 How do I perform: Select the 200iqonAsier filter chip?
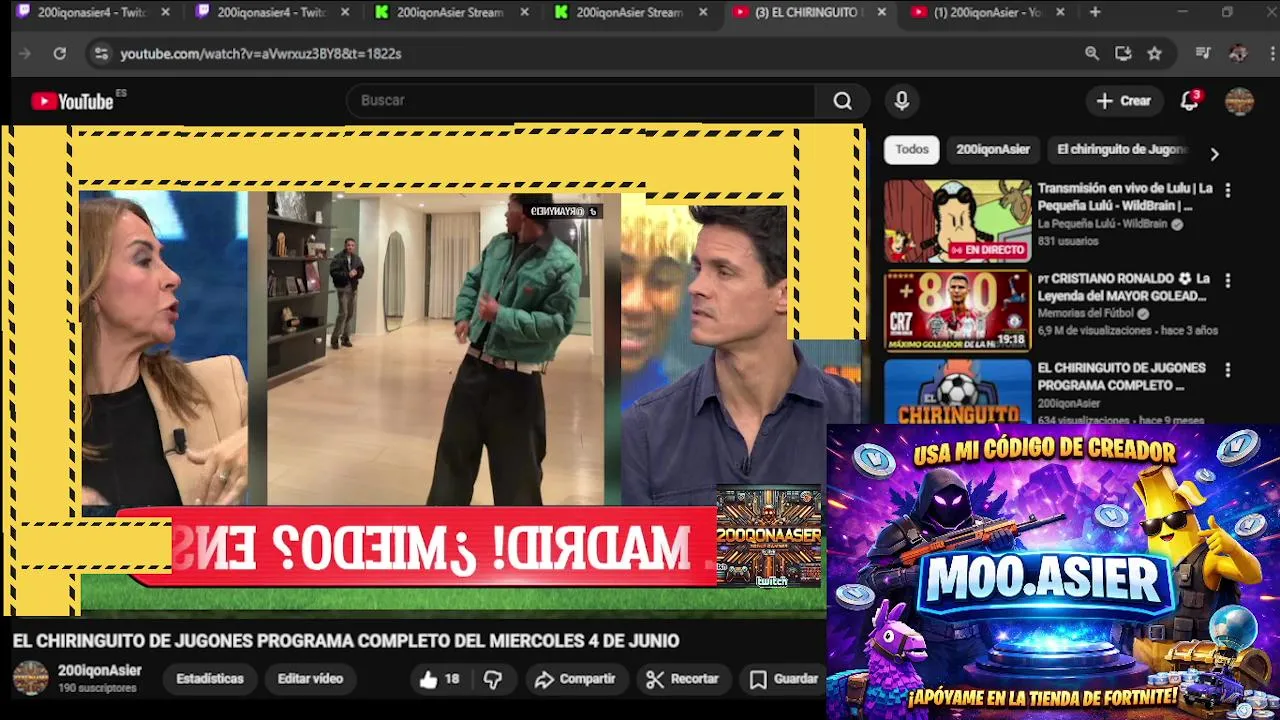[993, 150]
